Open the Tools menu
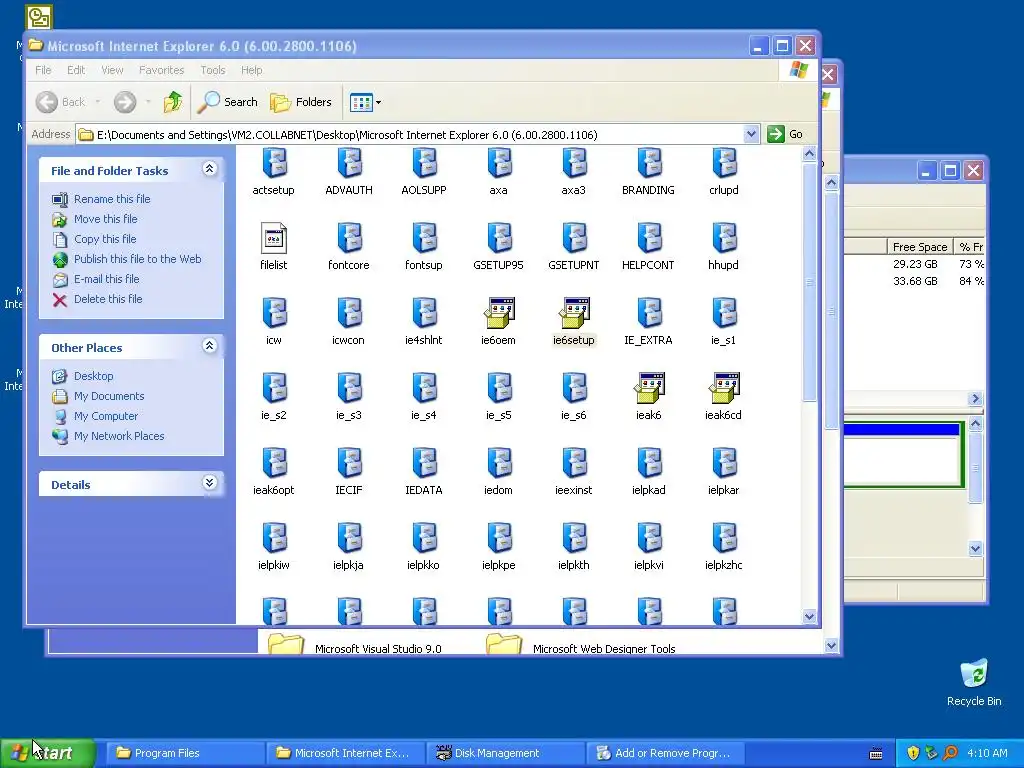1024x768 pixels. click(213, 70)
